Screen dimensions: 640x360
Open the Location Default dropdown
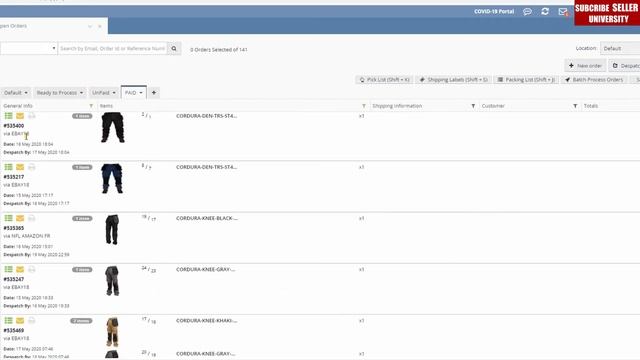click(x=620, y=48)
